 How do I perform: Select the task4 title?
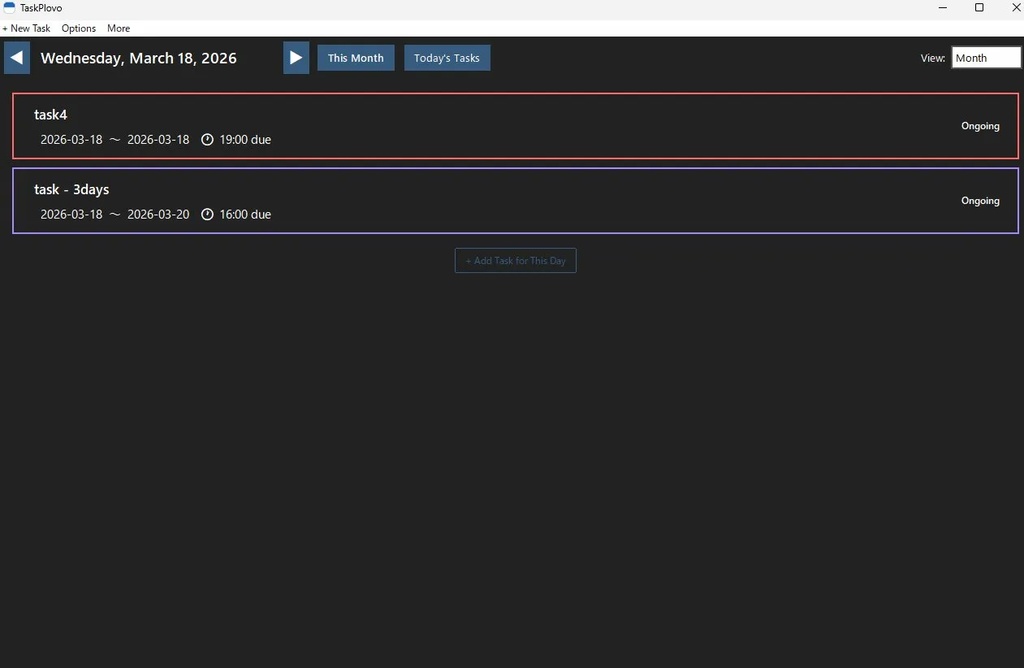(50, 114)
